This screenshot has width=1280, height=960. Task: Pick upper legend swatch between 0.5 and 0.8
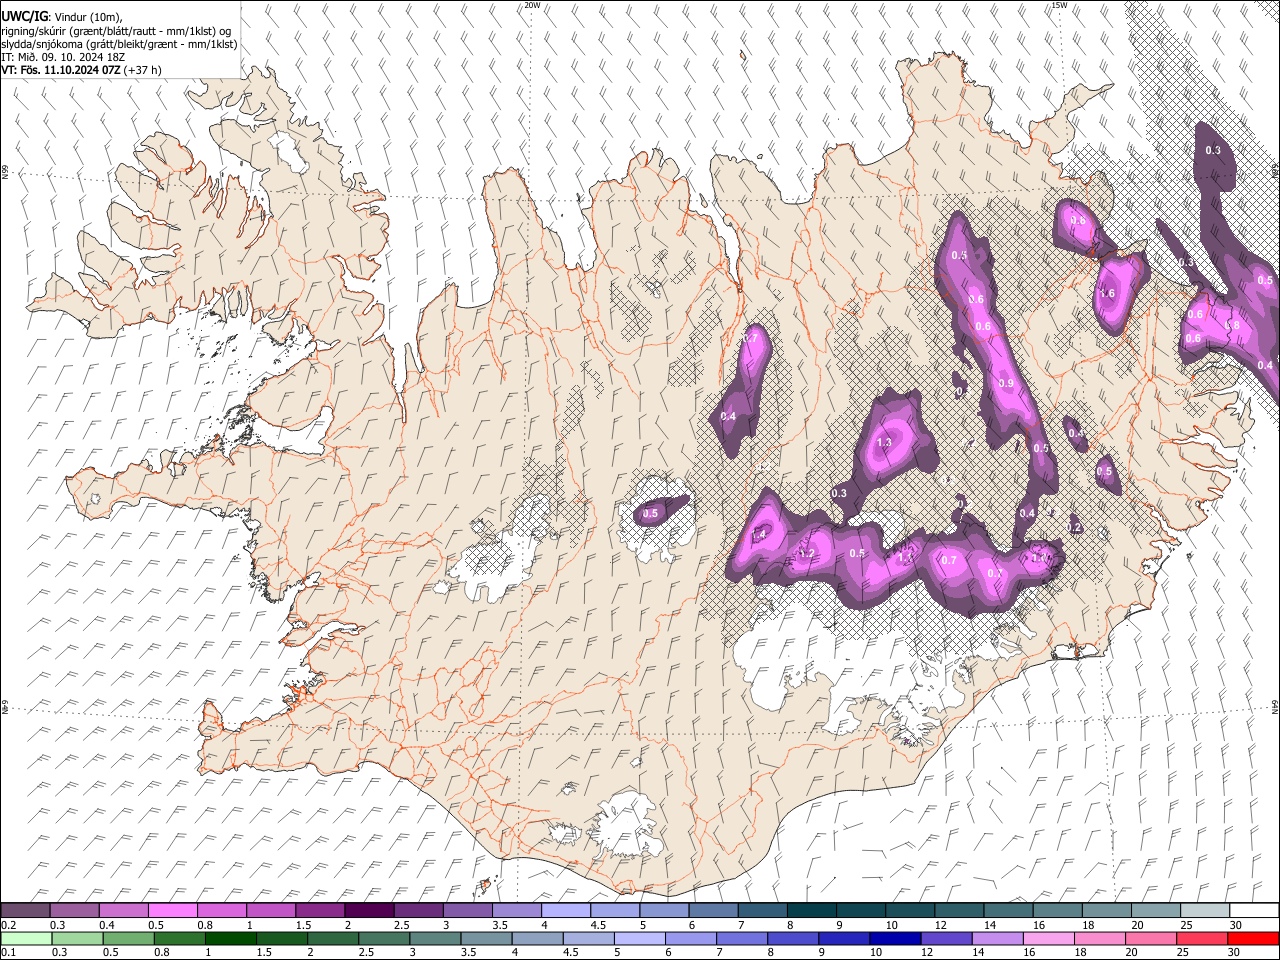click(172, 911)
